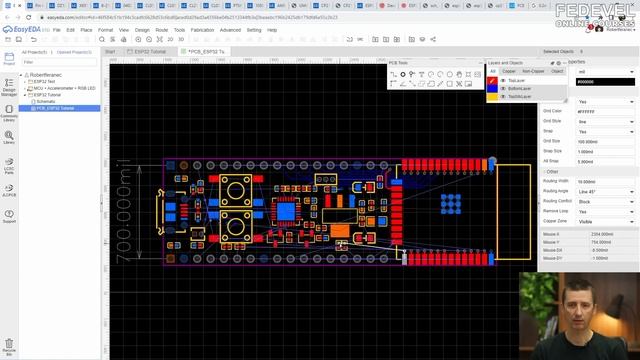Click the All Project(5) link

pos(35,52)
